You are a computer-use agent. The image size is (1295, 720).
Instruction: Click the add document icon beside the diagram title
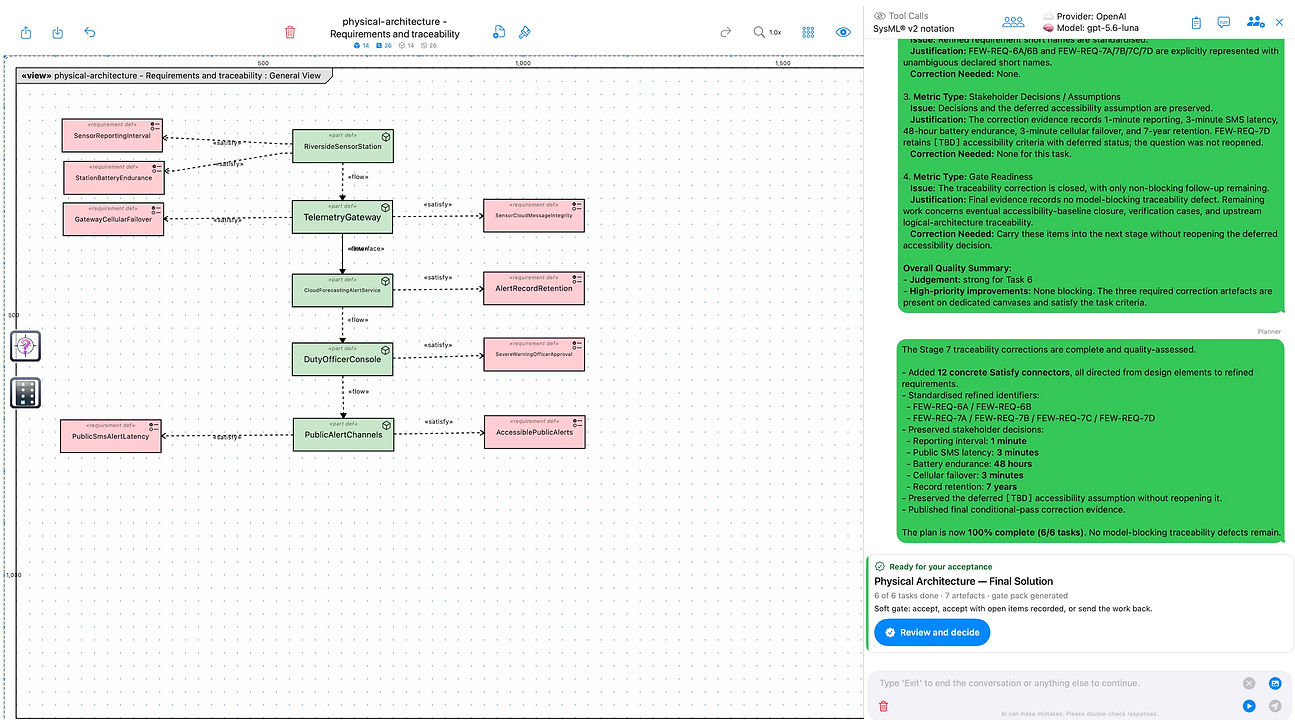499,32
